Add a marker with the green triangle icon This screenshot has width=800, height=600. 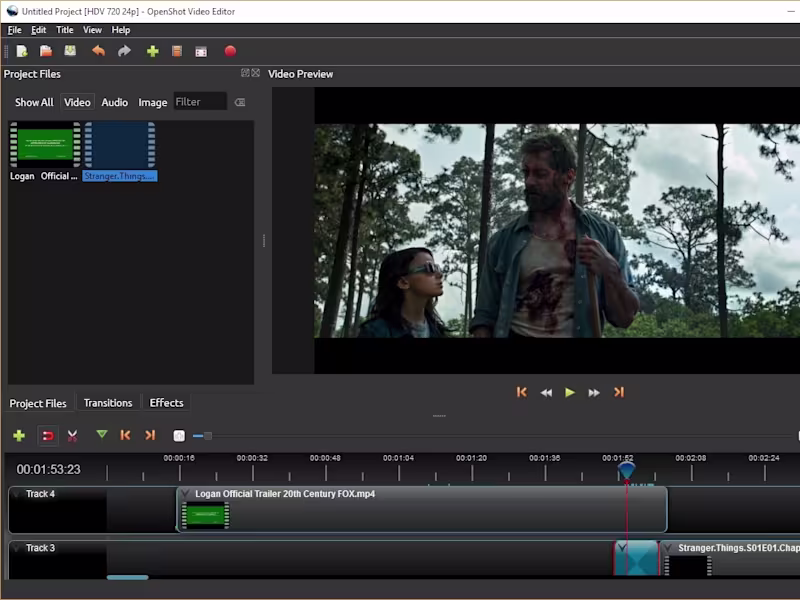tap(101, 435)
